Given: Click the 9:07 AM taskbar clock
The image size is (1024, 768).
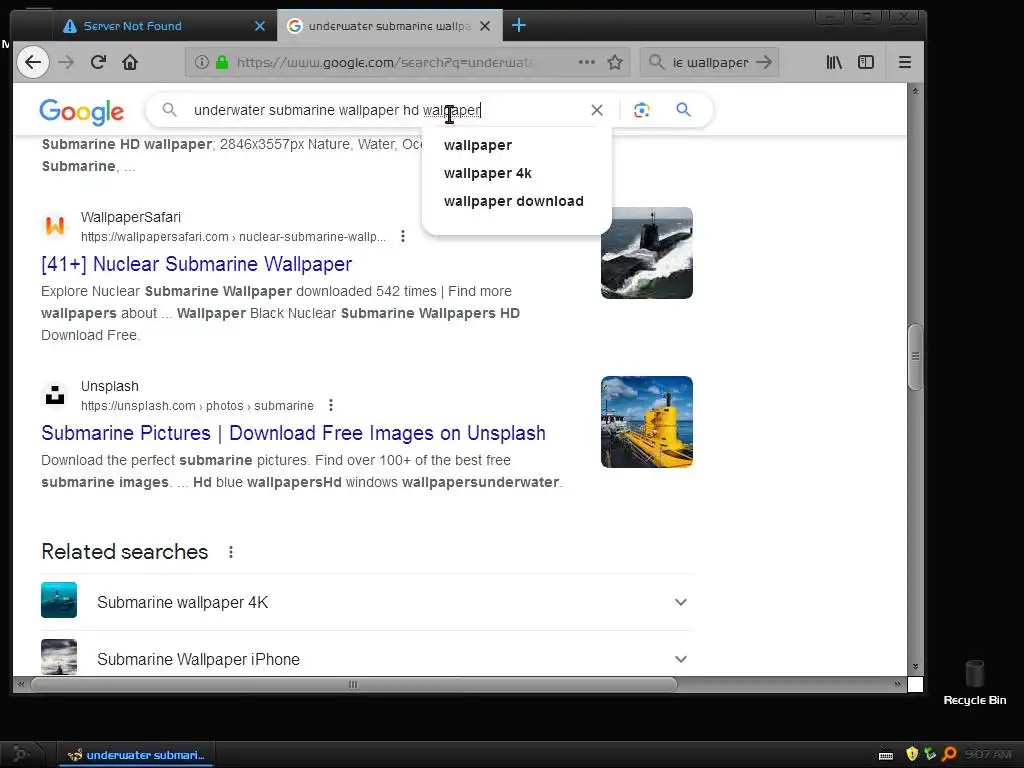Looking at the screenshot, I should pyautogui.click(x=987, y=755).
